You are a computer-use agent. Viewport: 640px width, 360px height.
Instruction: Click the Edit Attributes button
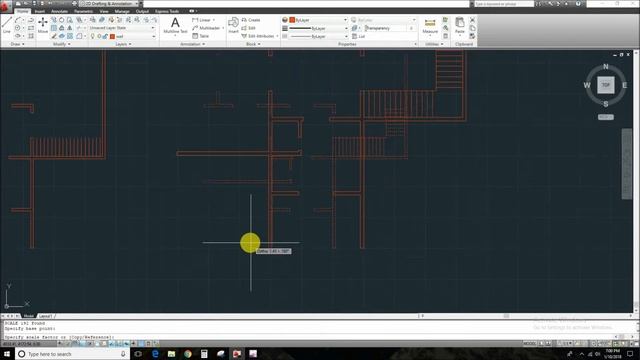tap(258, 36)
